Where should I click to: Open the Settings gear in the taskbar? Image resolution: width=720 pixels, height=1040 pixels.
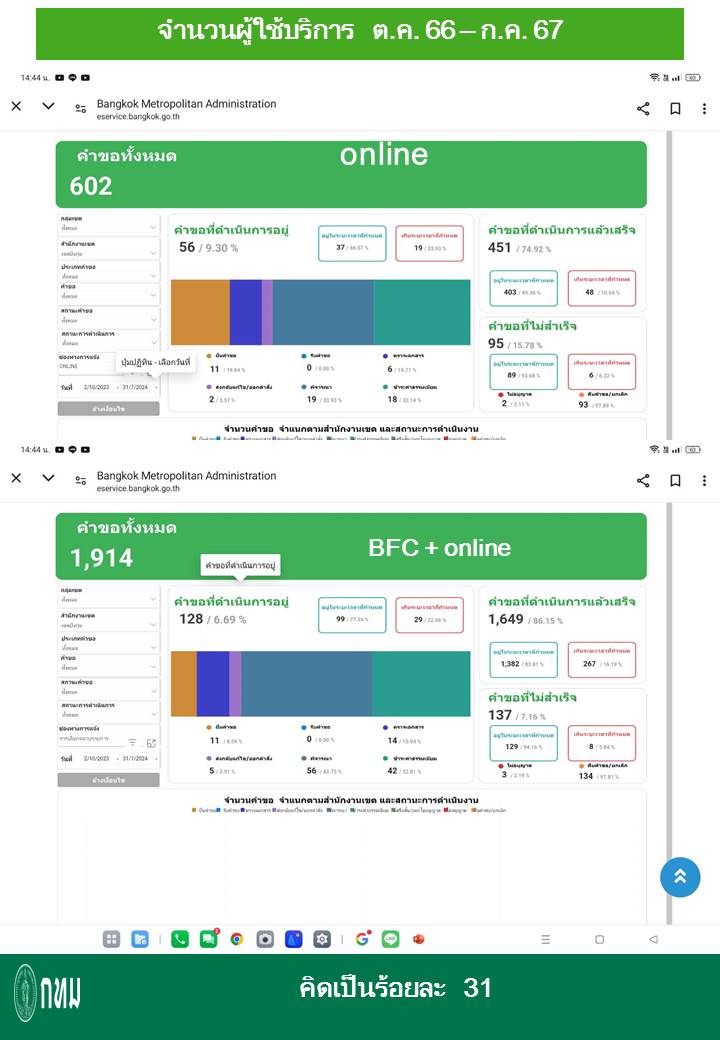(322, 939)
